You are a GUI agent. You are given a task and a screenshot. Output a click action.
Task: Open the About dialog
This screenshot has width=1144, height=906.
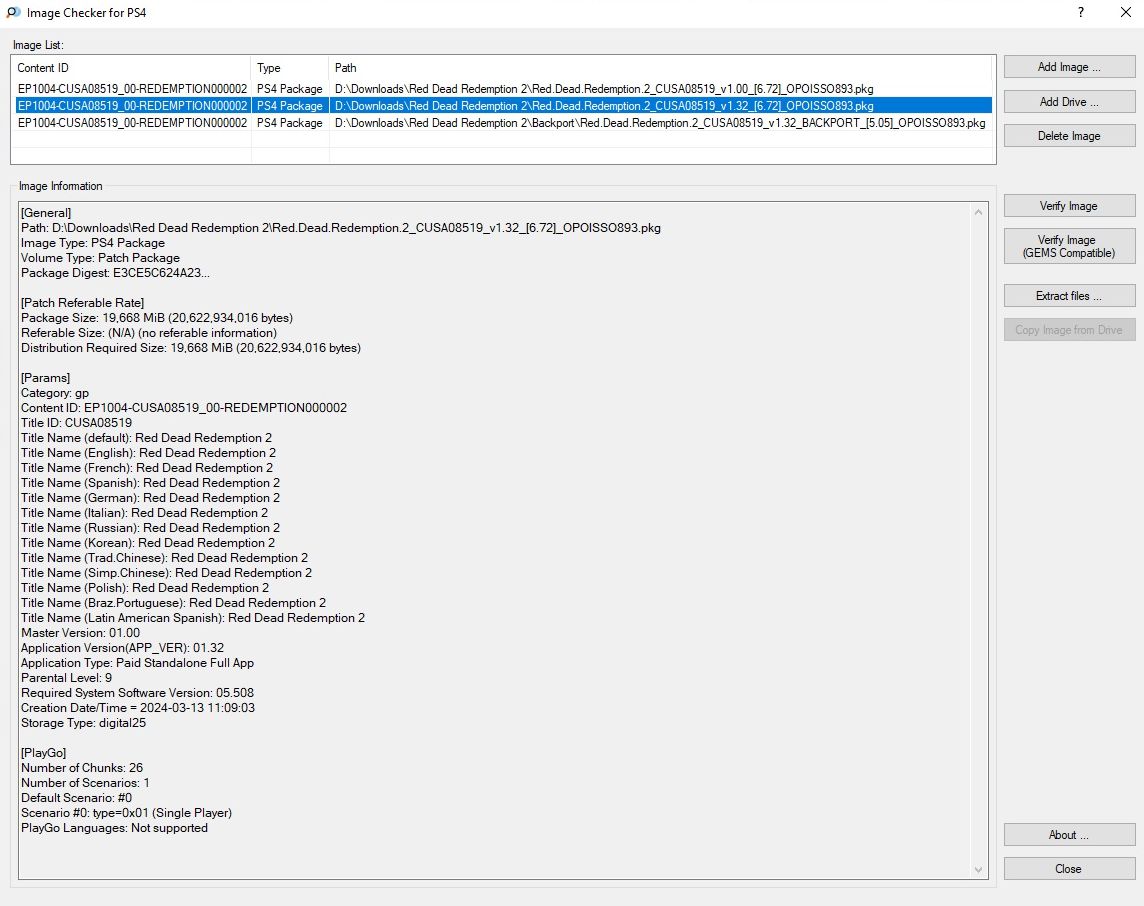(1069, 835)
